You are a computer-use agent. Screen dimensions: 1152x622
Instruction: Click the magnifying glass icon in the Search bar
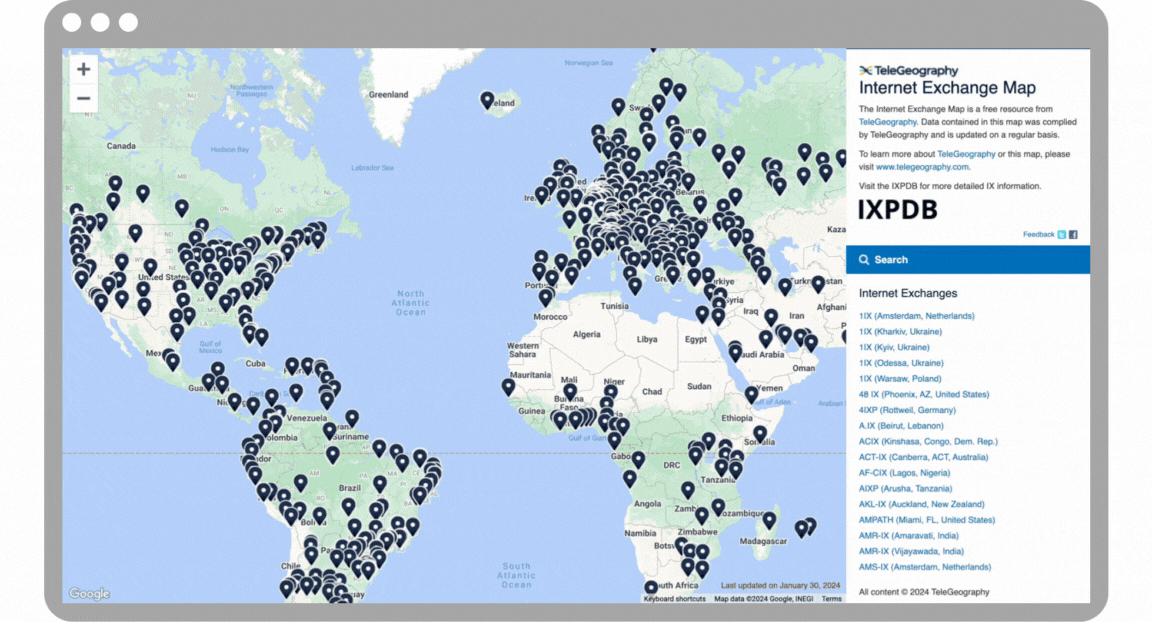point(864,259)
